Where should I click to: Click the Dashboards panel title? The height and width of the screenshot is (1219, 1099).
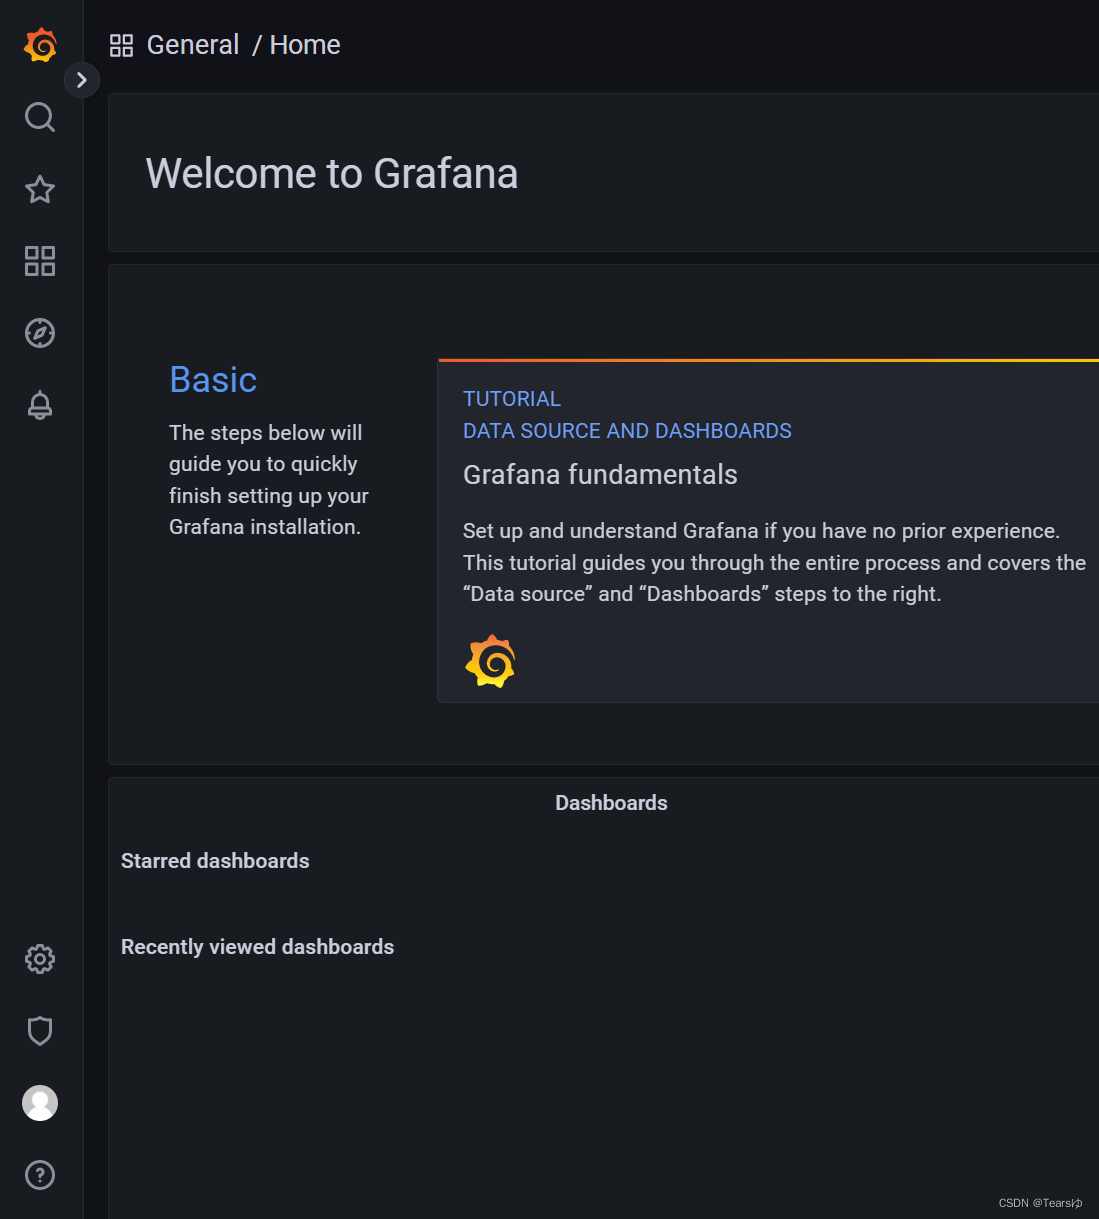[x=611, y=803]
